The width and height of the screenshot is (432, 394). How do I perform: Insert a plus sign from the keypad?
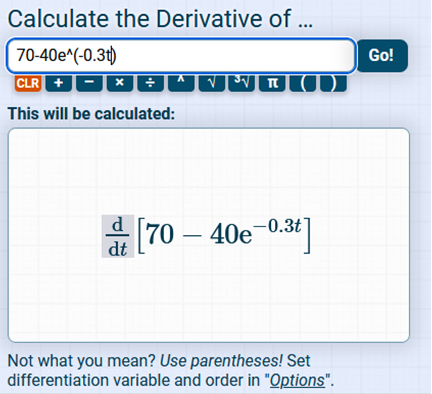pyautogui.click(x=59, y=83)
